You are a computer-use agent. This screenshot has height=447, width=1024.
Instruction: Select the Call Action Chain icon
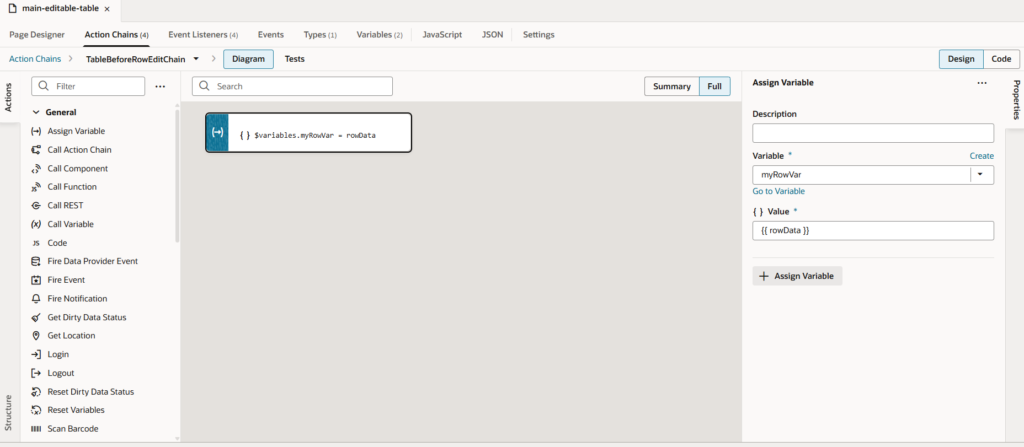pos(36,150)
